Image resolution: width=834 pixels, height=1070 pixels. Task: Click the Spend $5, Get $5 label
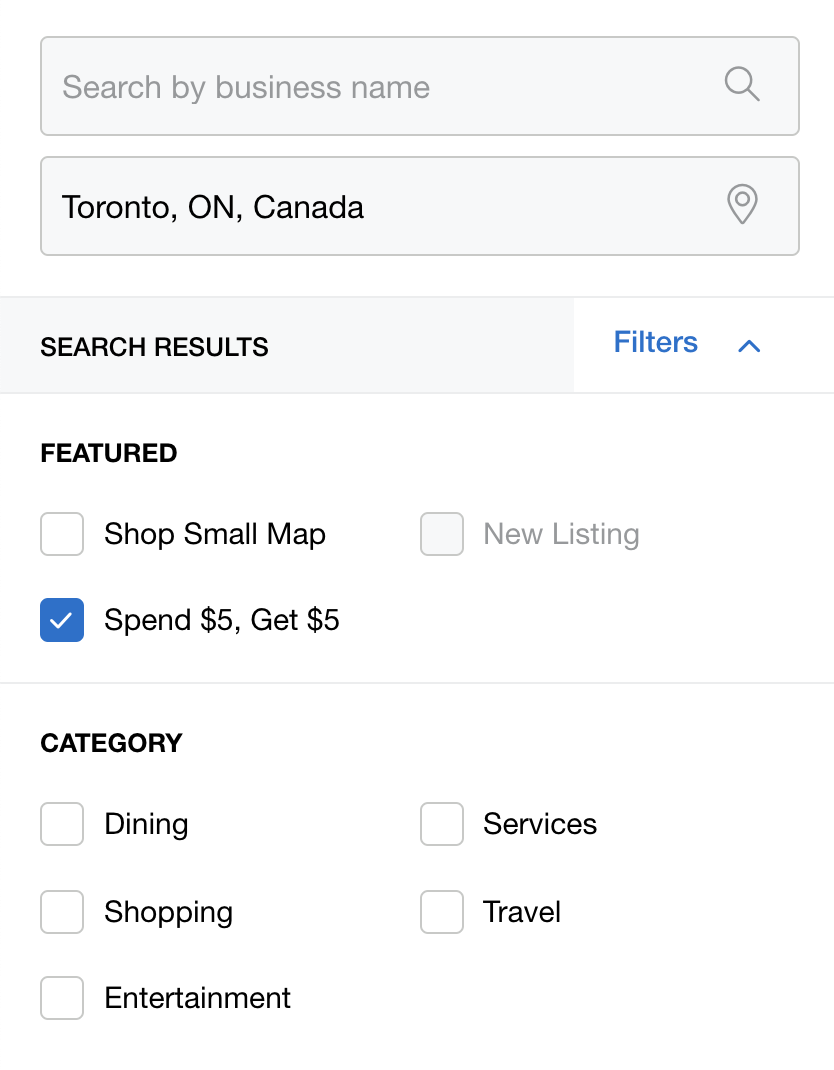click(x=222, y=620)
